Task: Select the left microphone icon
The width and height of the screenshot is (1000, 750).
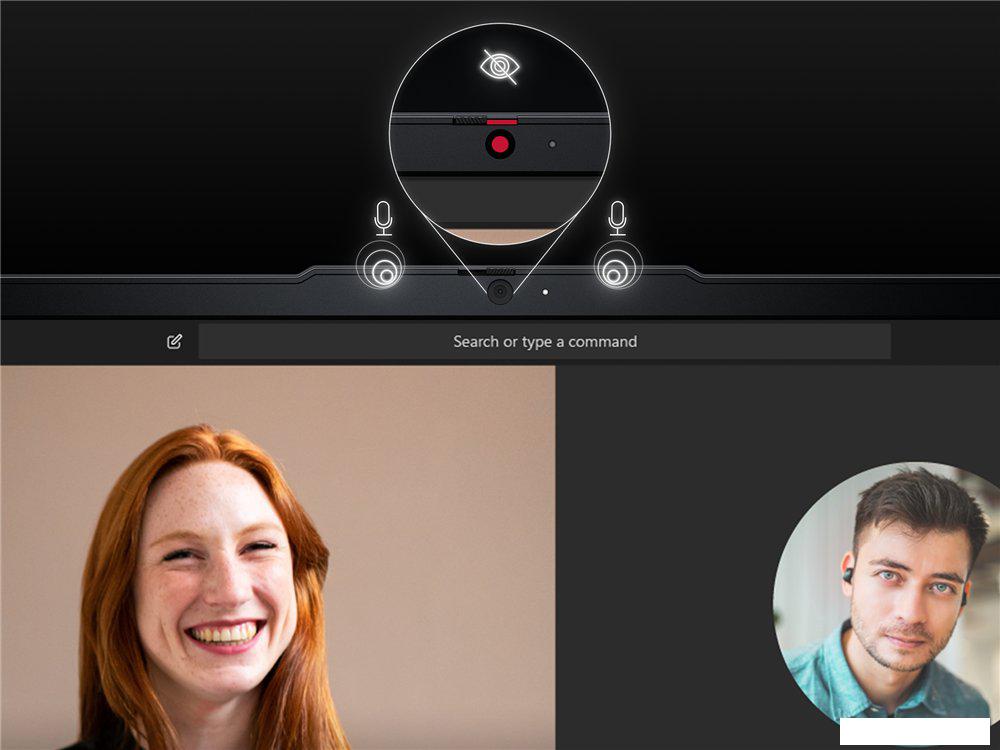Action: 383,218
